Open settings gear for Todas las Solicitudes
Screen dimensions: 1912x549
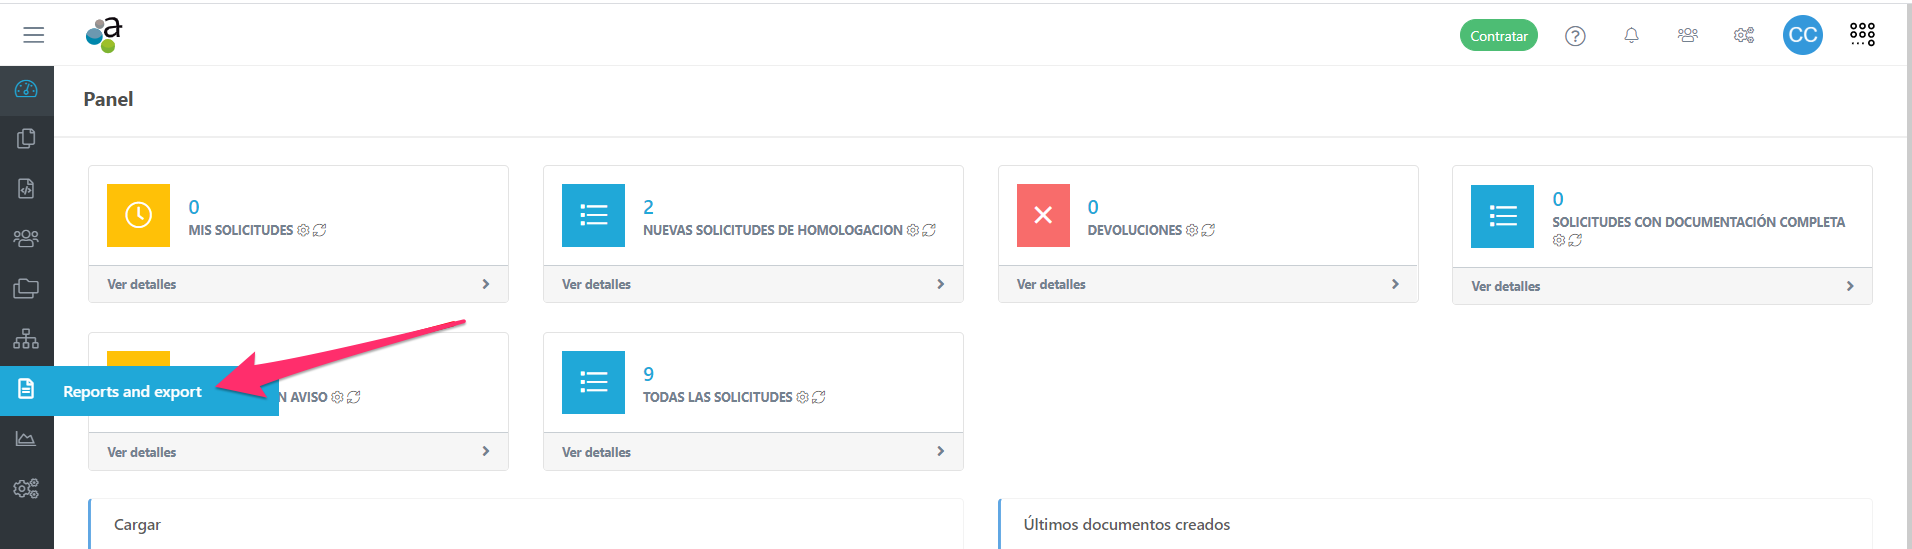pyautogui.click(x=802, y=397)
